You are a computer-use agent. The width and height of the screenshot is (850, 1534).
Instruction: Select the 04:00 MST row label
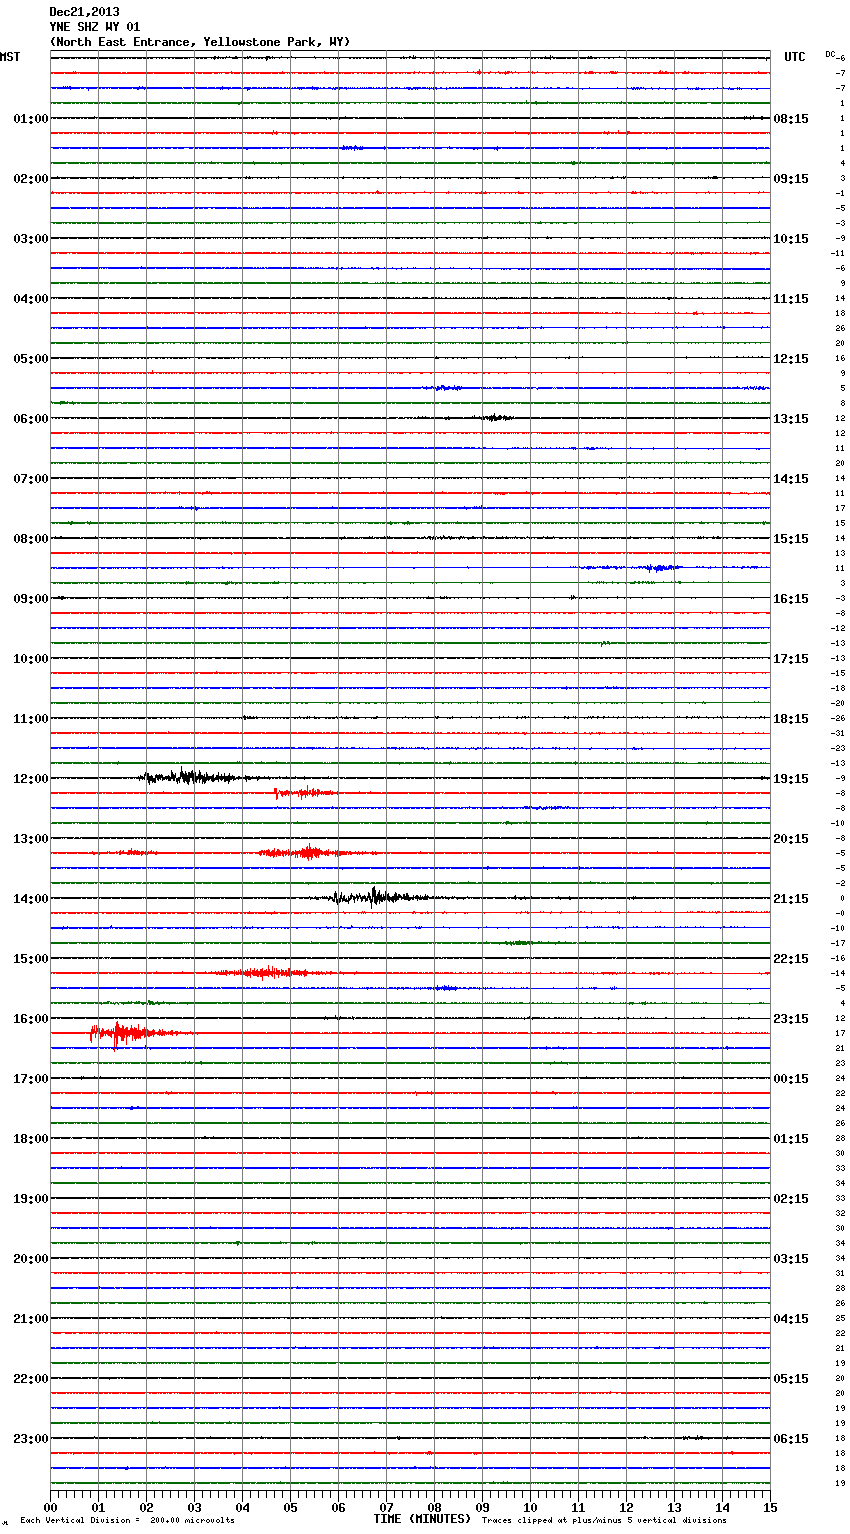(31, 299)
